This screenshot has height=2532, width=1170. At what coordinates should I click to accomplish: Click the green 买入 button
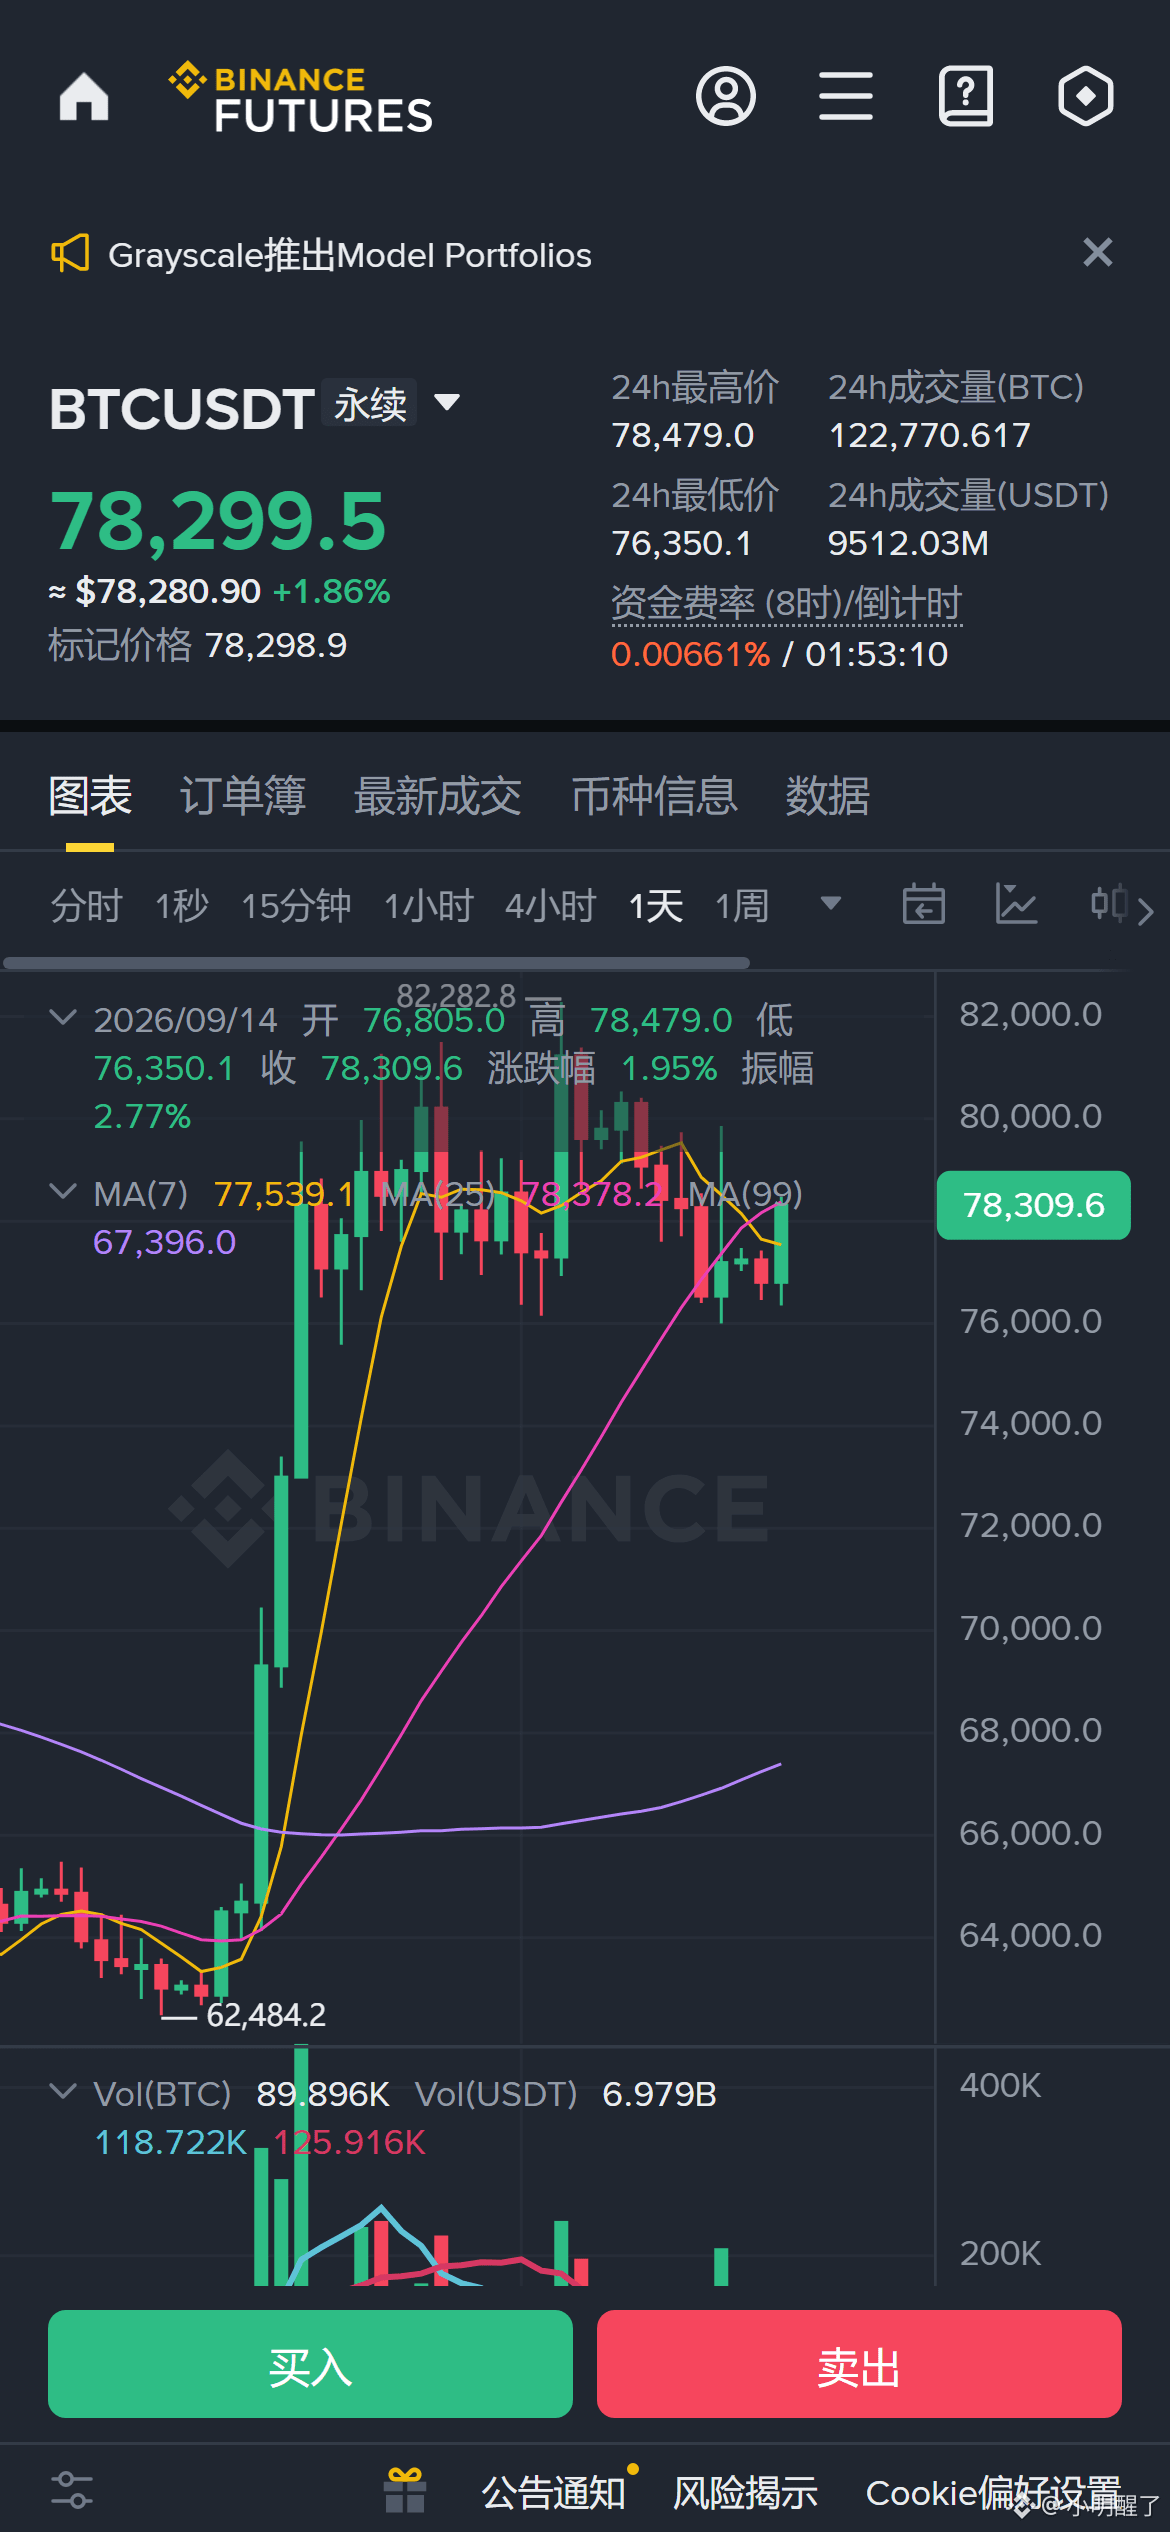(310, 2364)
